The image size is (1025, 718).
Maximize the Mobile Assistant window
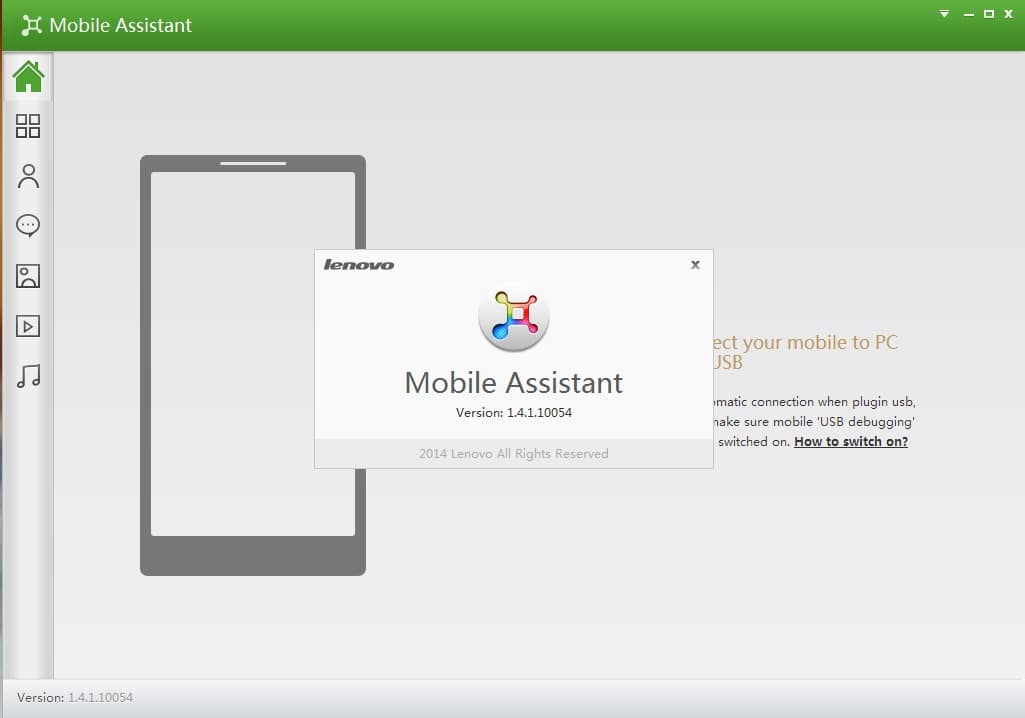[x=989, y=14]
